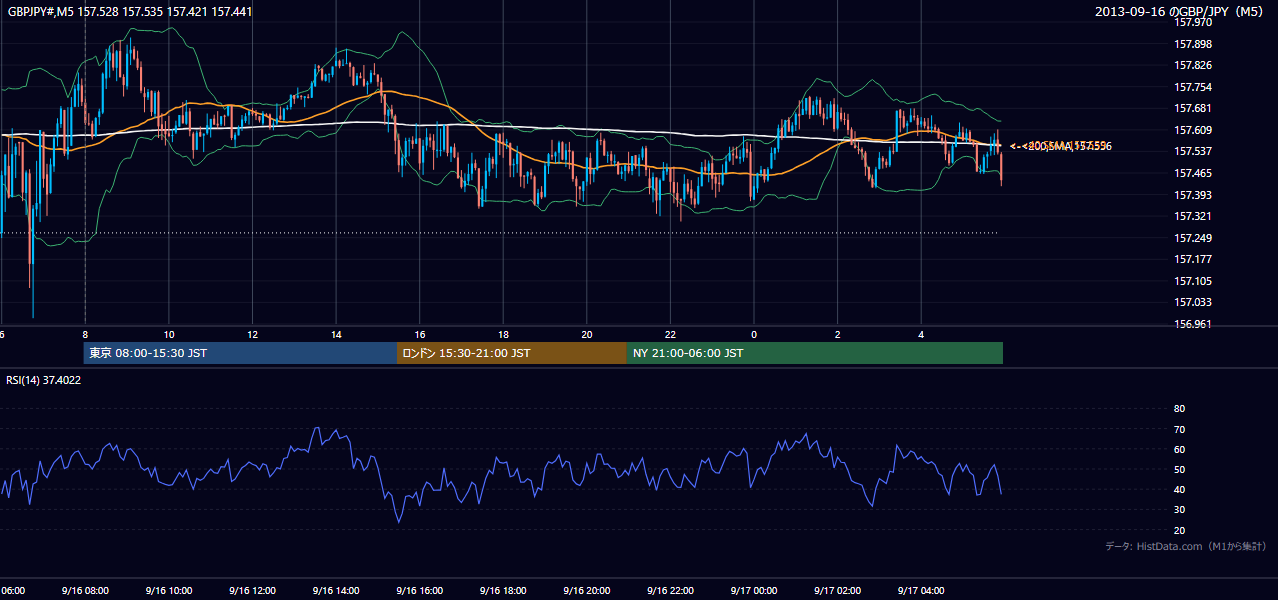
Task: Click the HistData.com data source credit
Action: [1186, 546]
